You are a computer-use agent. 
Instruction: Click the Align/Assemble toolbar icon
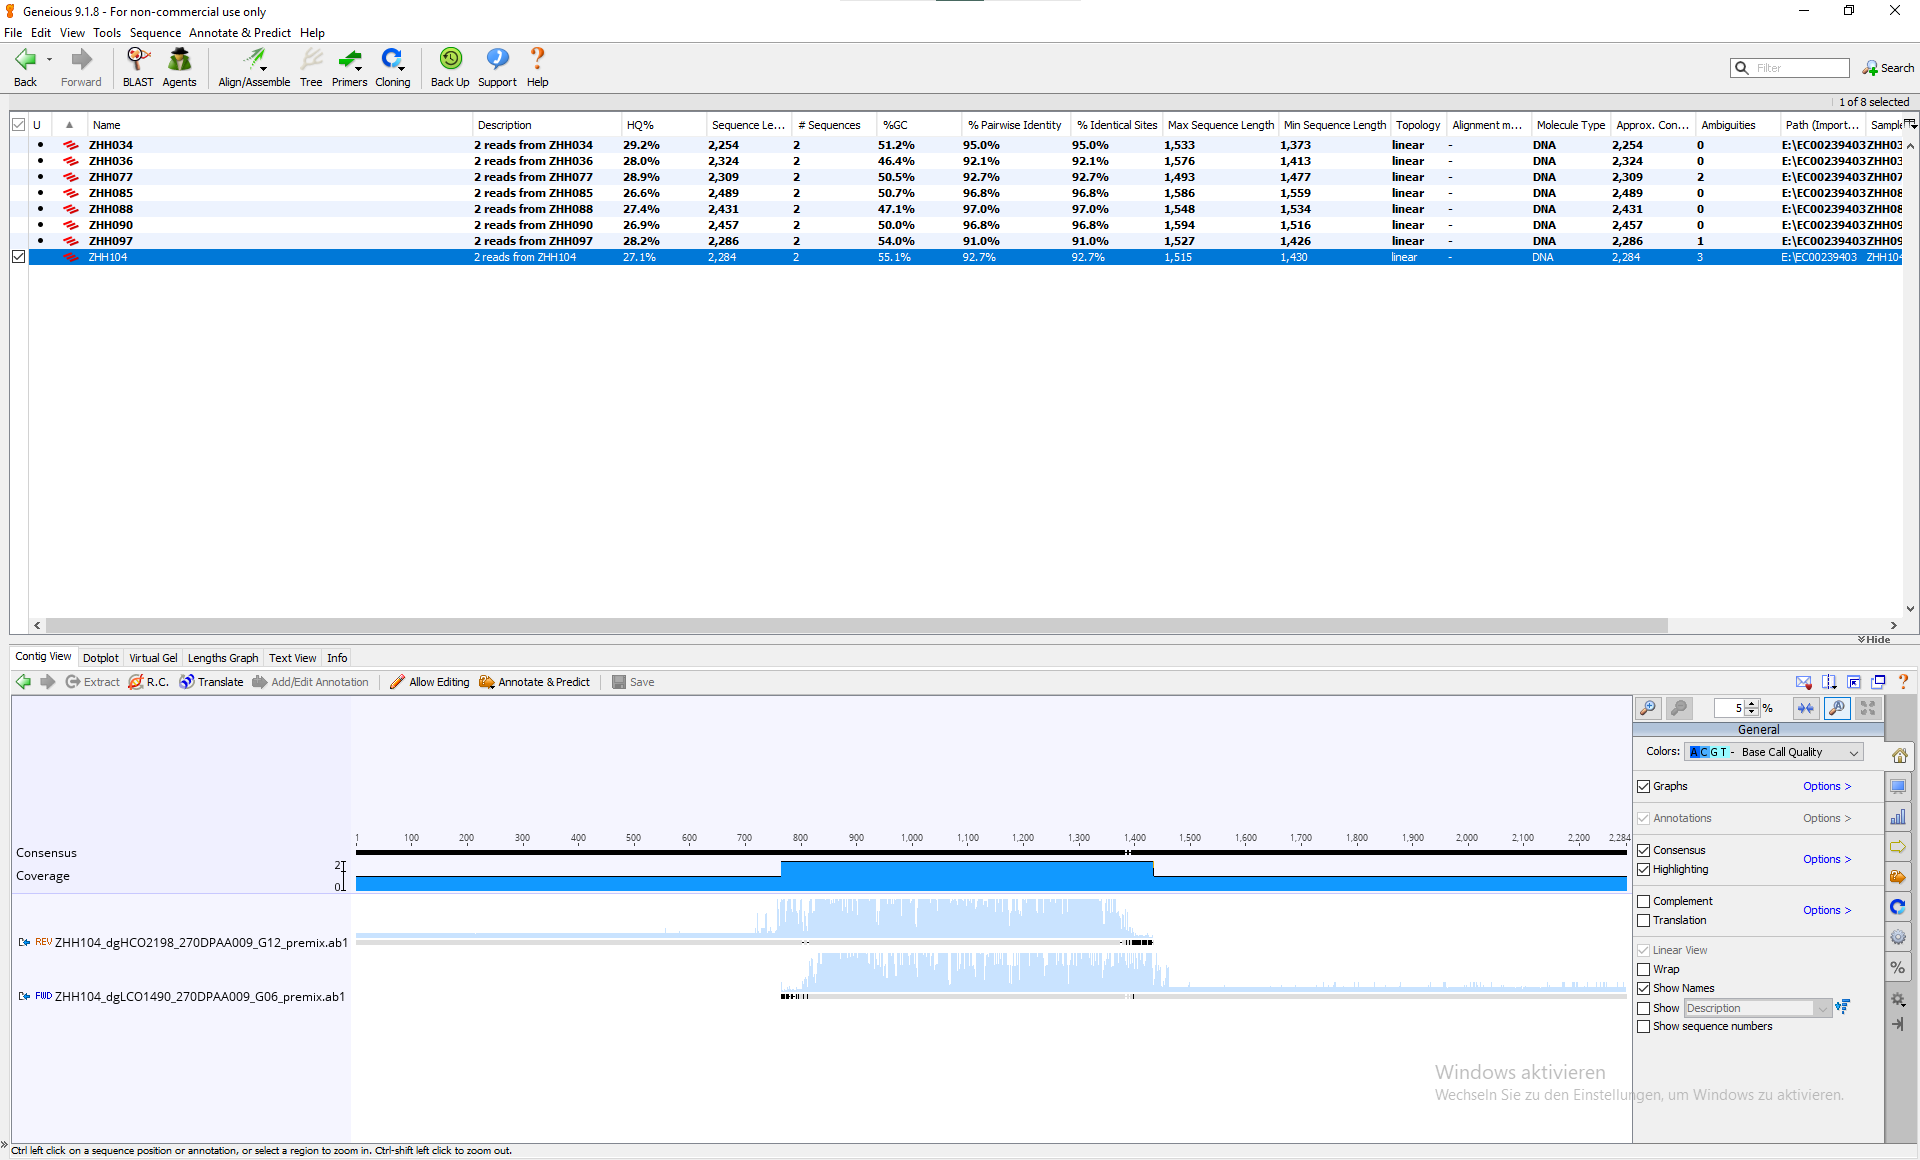[x=254, y=68]
